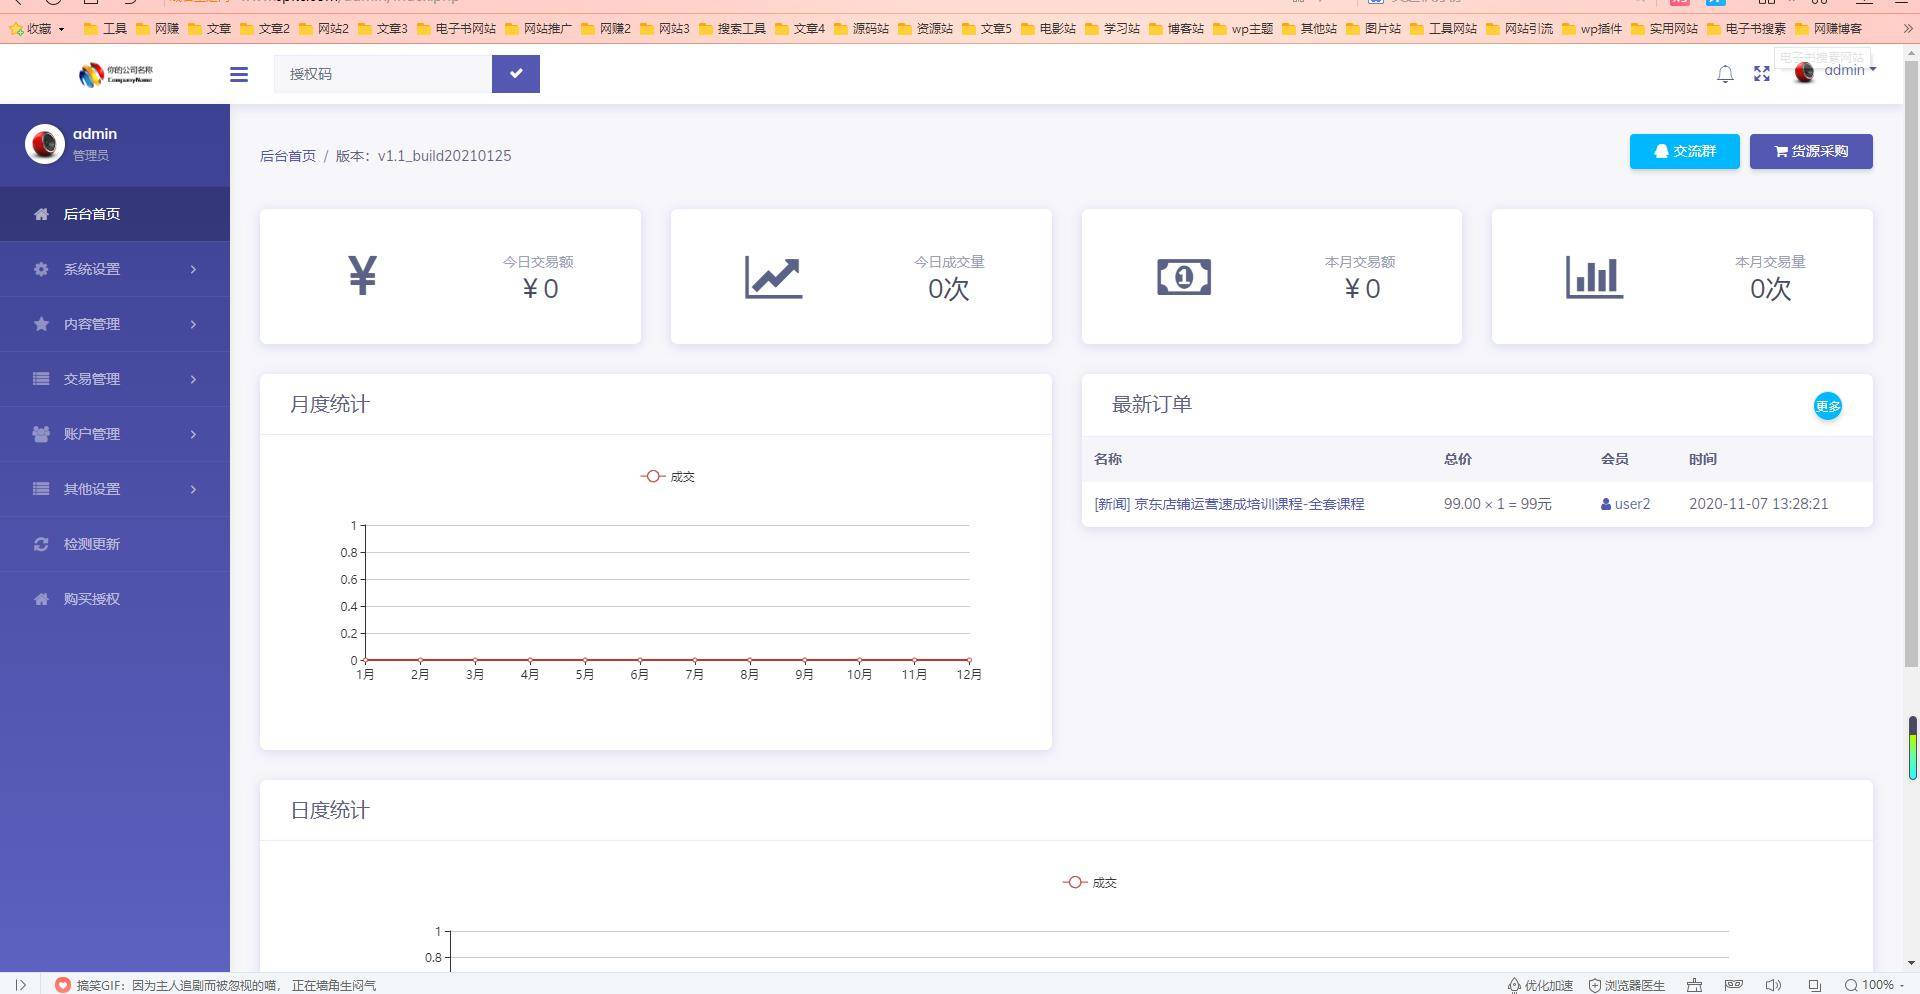Show more bookmarks with double chevron
This screenshot has height=994, width=1920.
1907,29
